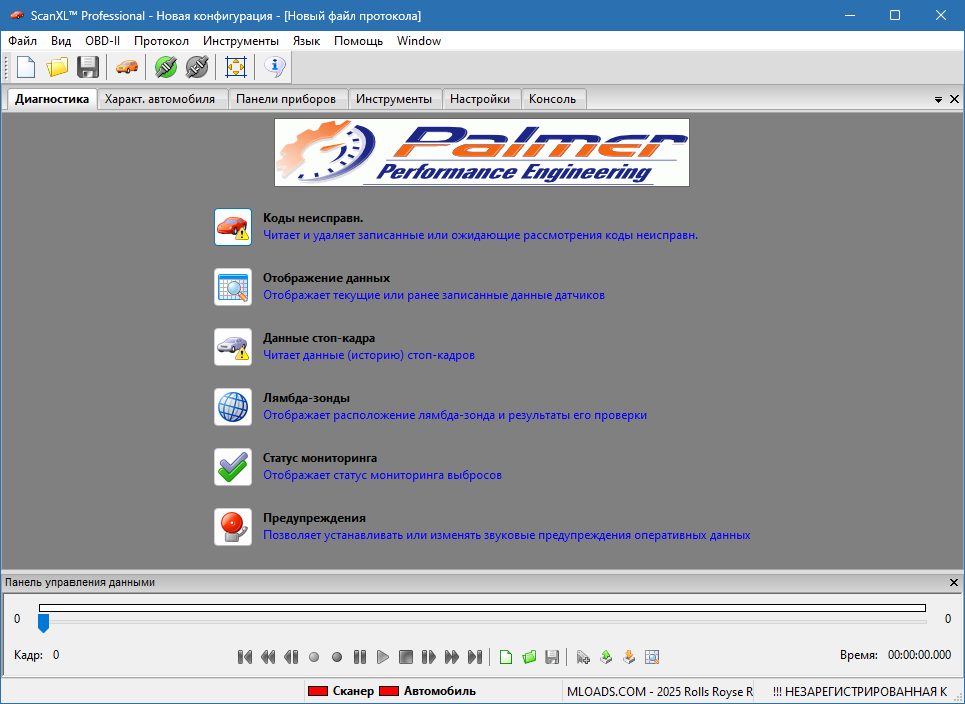The image size is (965, 704).
Task: Open Статус мониторинга green checkmark icon
Action: 231,466
